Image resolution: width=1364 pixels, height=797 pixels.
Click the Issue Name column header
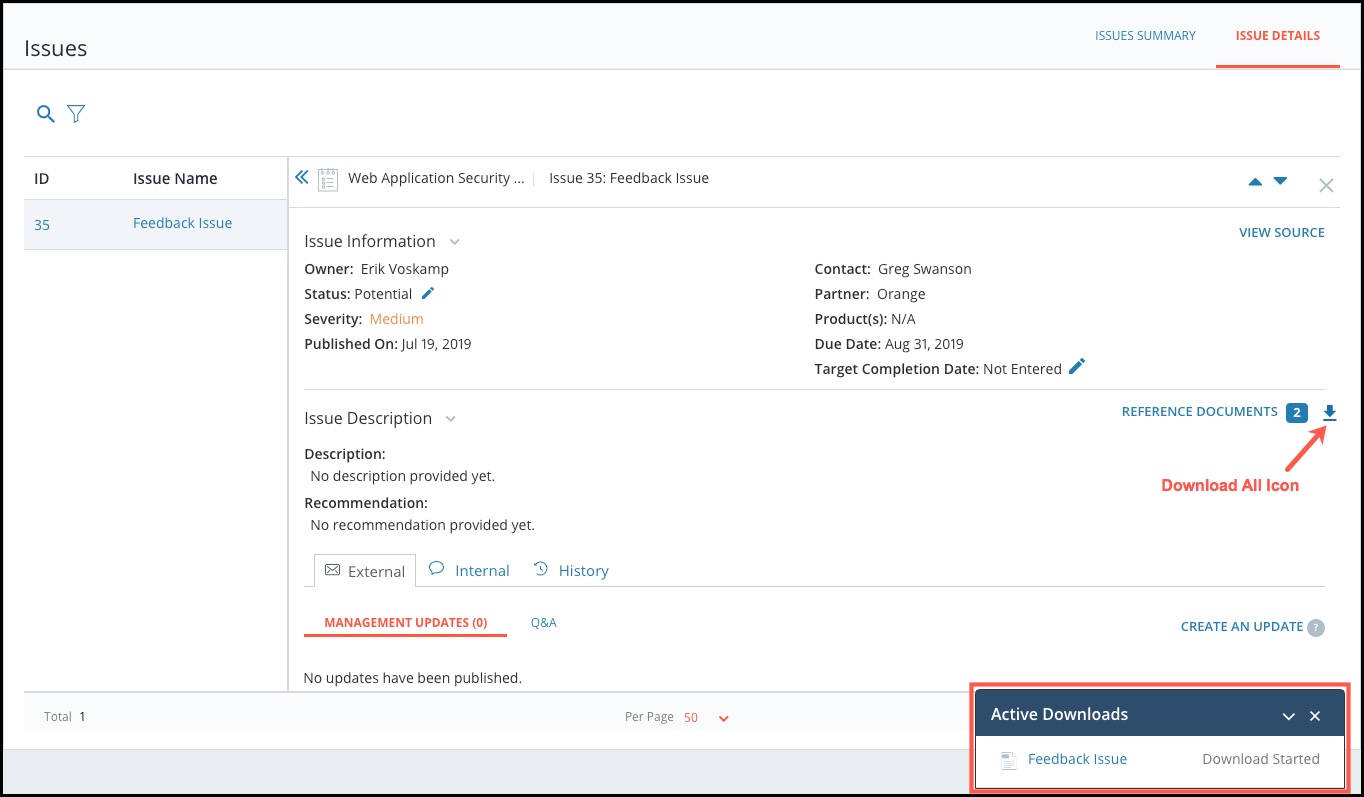coord(175,179)
